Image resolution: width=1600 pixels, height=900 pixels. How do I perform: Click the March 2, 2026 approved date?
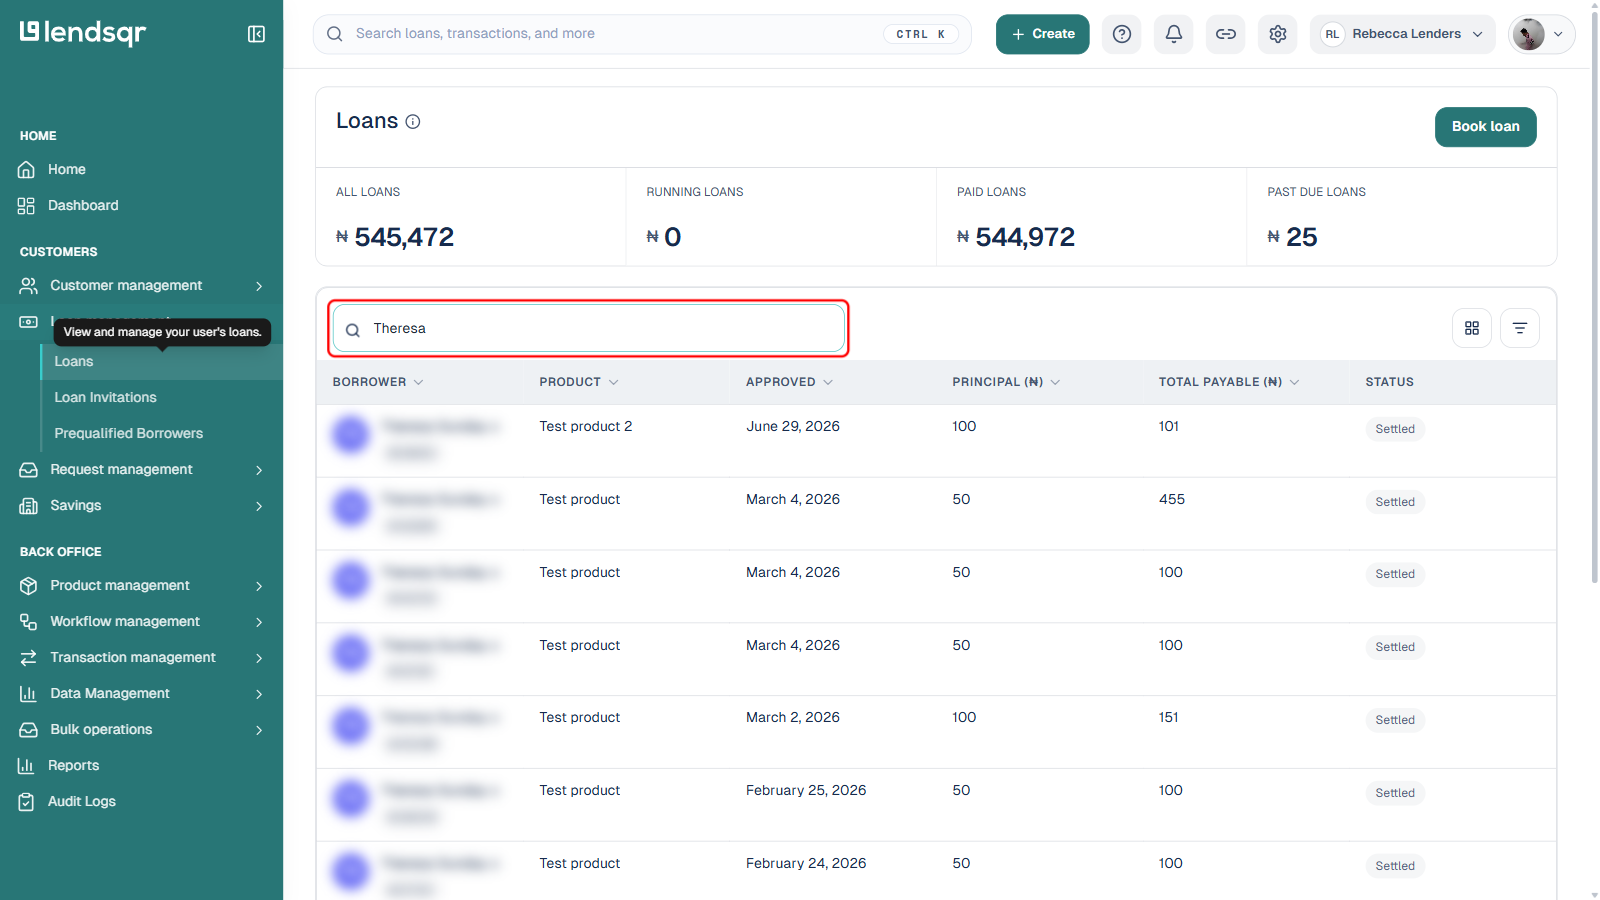pos(793,718)
